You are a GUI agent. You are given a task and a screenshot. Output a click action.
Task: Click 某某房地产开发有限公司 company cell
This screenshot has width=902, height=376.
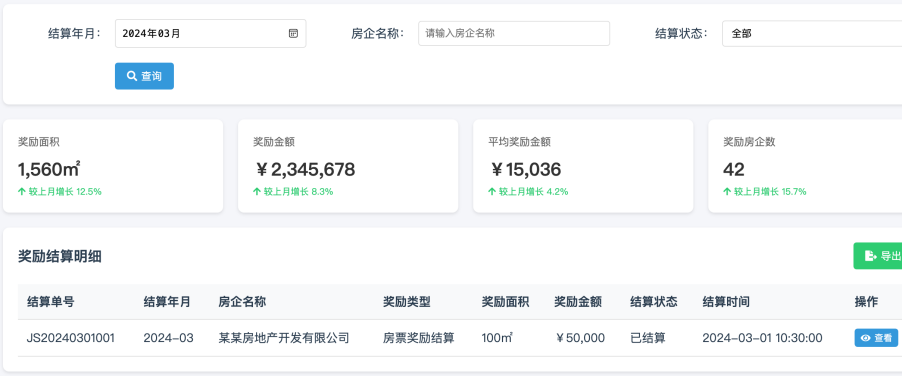tap(284, 338)
